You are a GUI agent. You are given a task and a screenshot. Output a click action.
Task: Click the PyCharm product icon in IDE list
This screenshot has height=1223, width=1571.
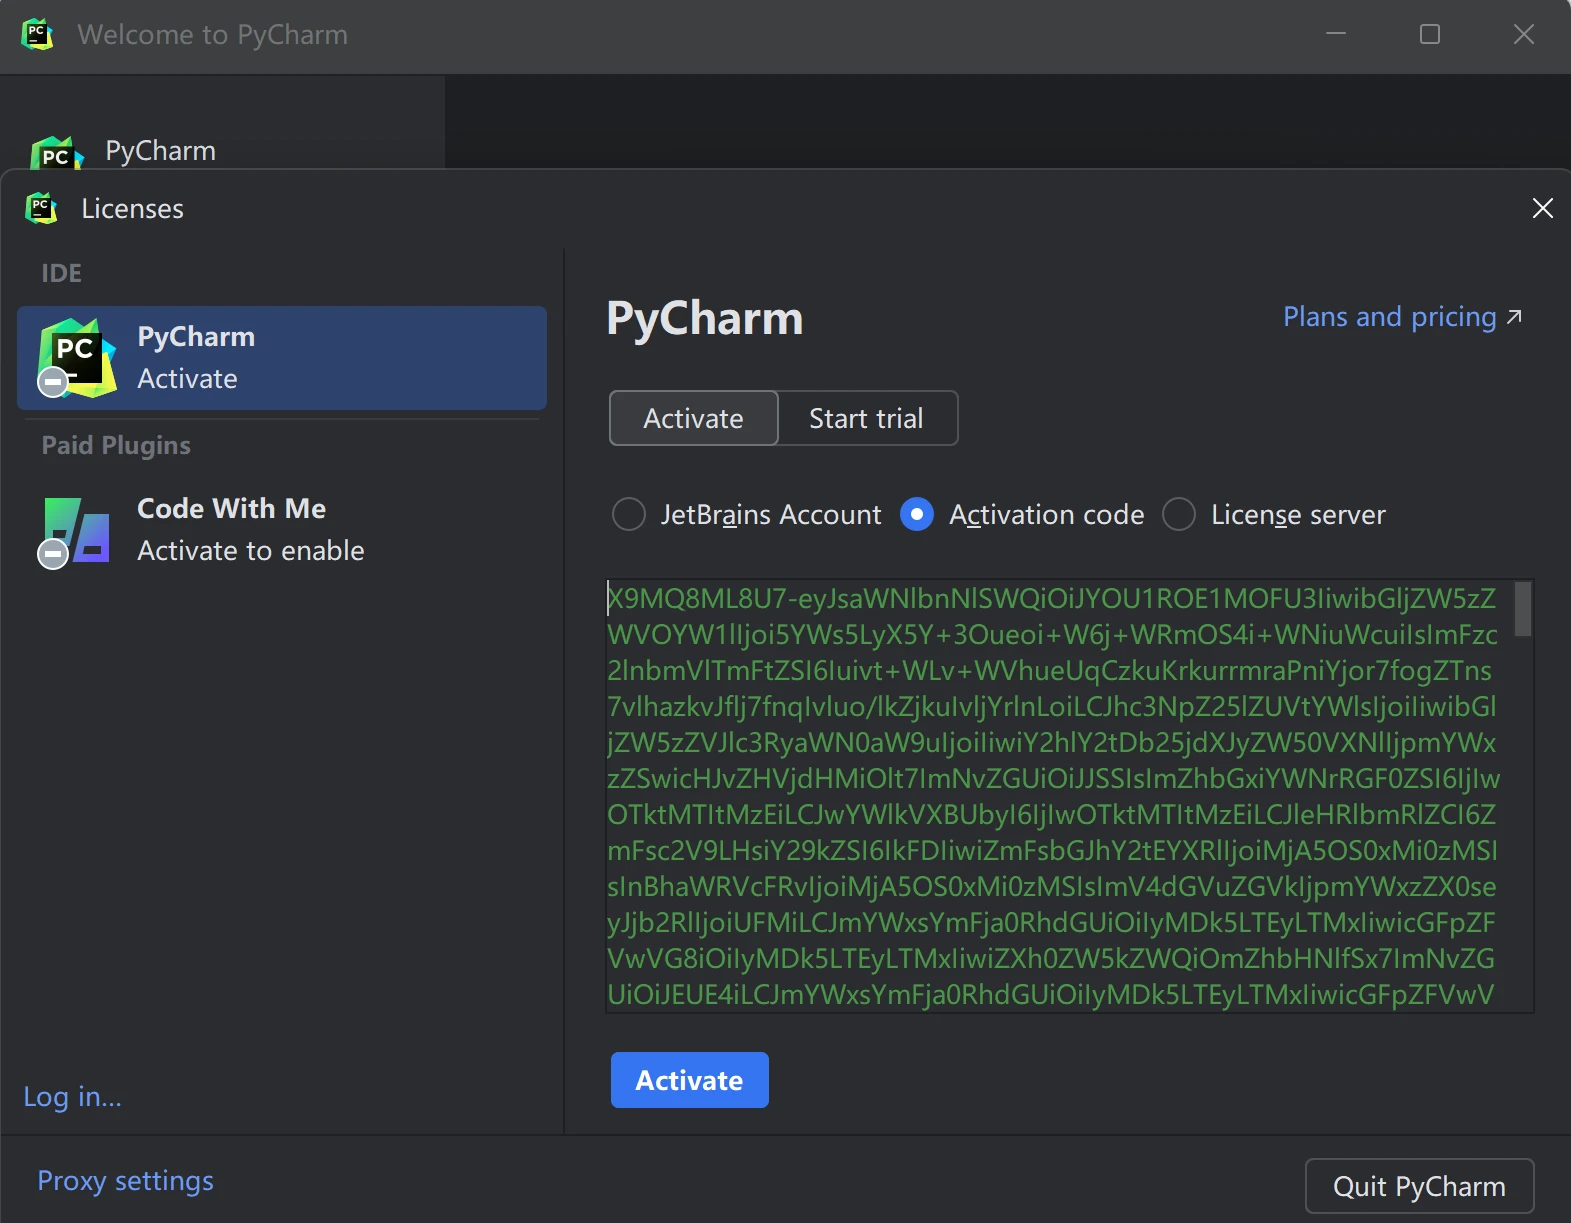(x=76, y=358)
